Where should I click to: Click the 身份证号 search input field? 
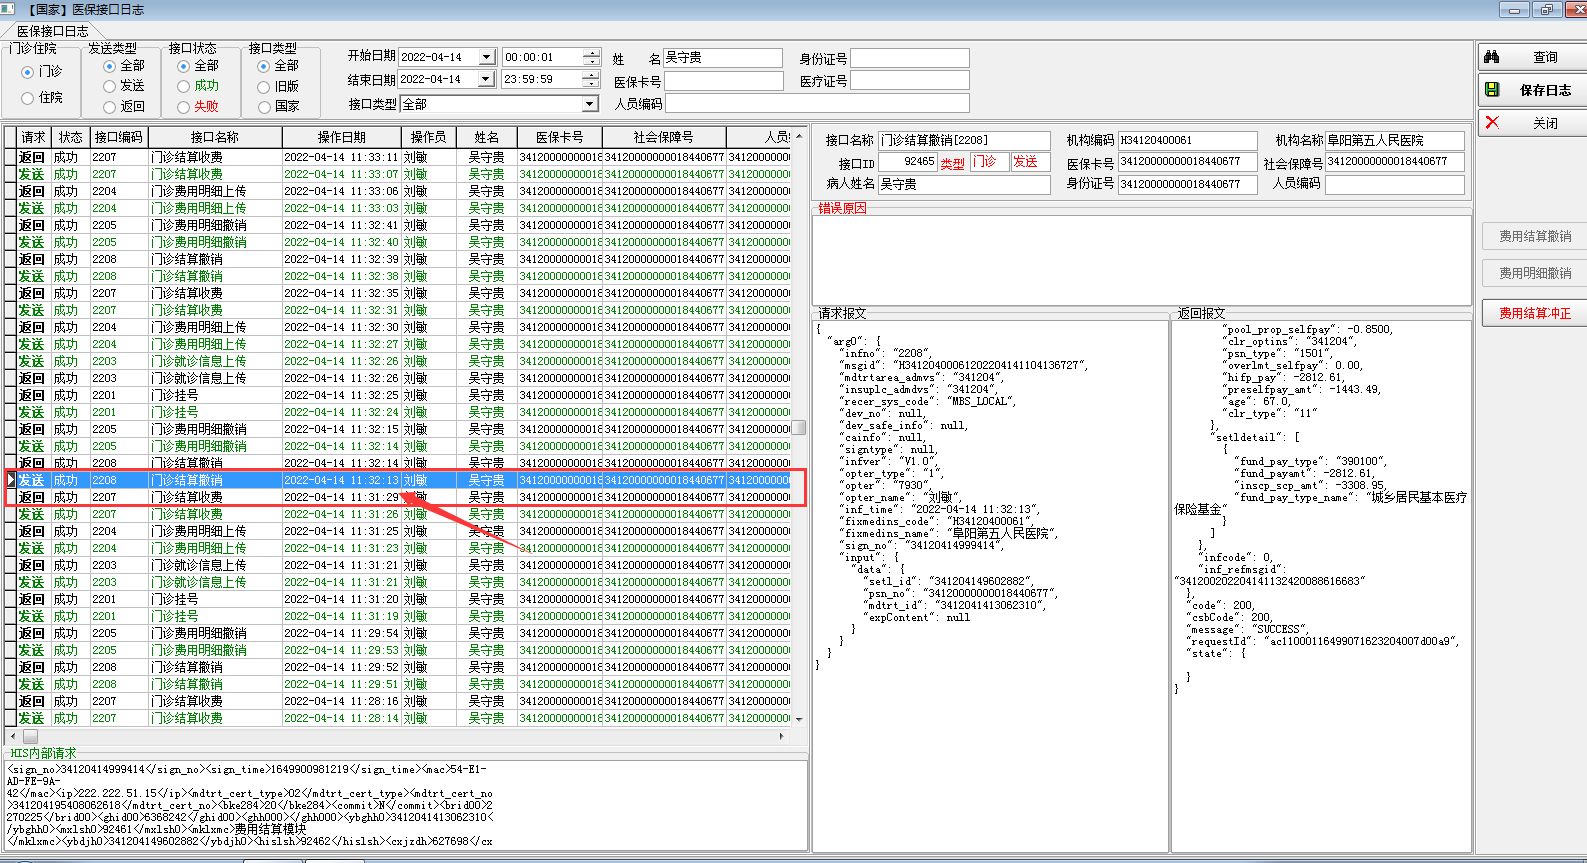point(909,58)
